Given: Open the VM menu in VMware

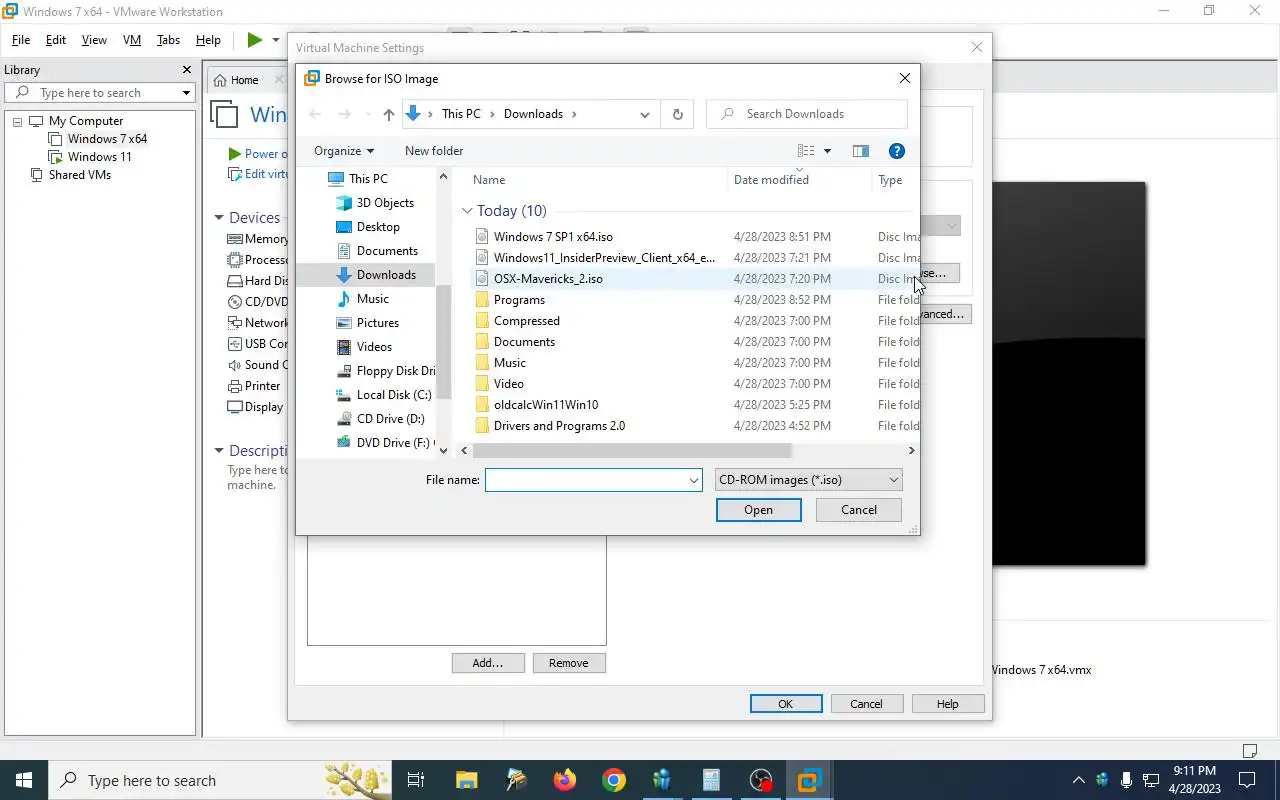Looking at the screenshot, I should (132, 40).
